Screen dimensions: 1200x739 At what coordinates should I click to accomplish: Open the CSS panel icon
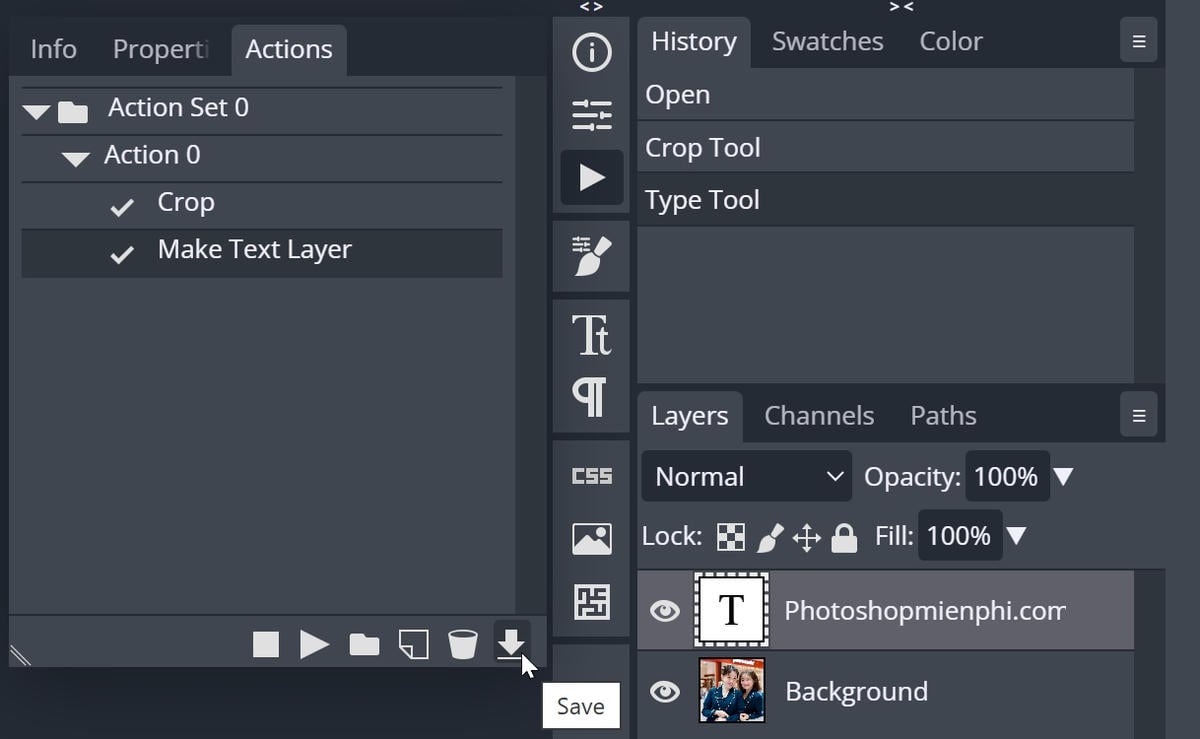pyautogui.click(x=591, y=476)
